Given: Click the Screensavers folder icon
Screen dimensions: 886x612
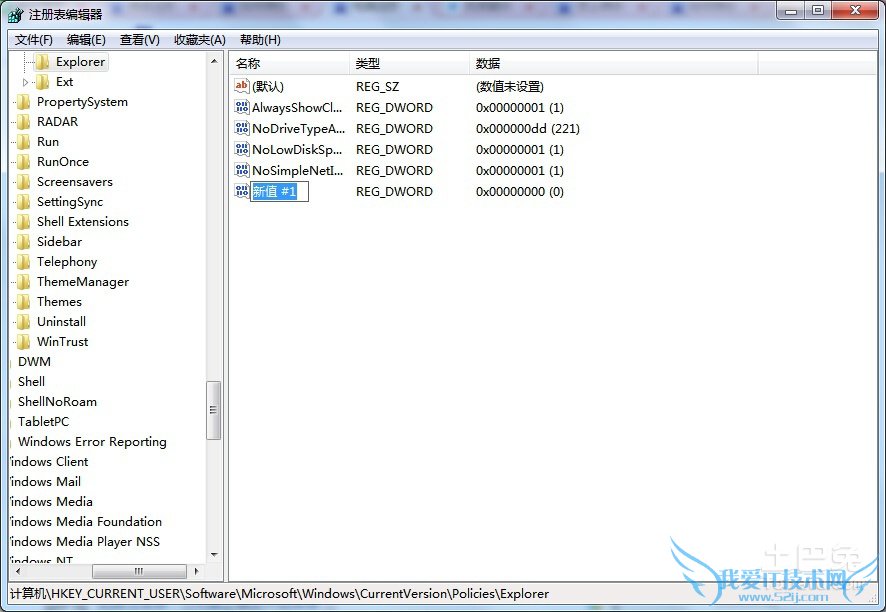Looking at the screenshot, I should click(x=23, y=182).
